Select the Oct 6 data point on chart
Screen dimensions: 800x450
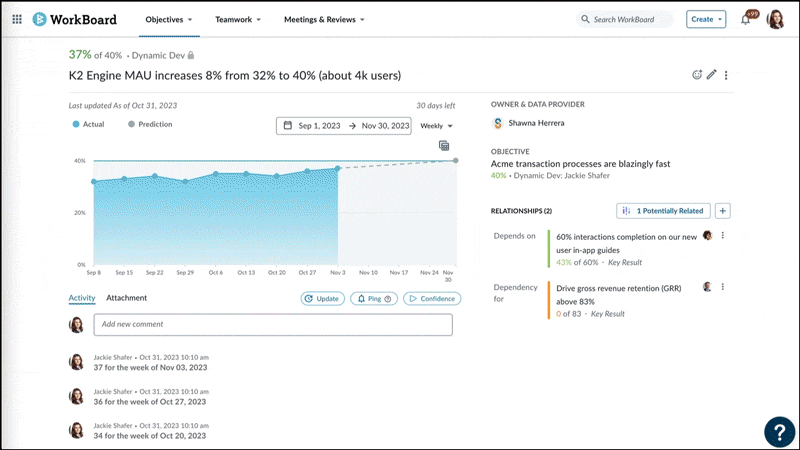click(216, 174)
